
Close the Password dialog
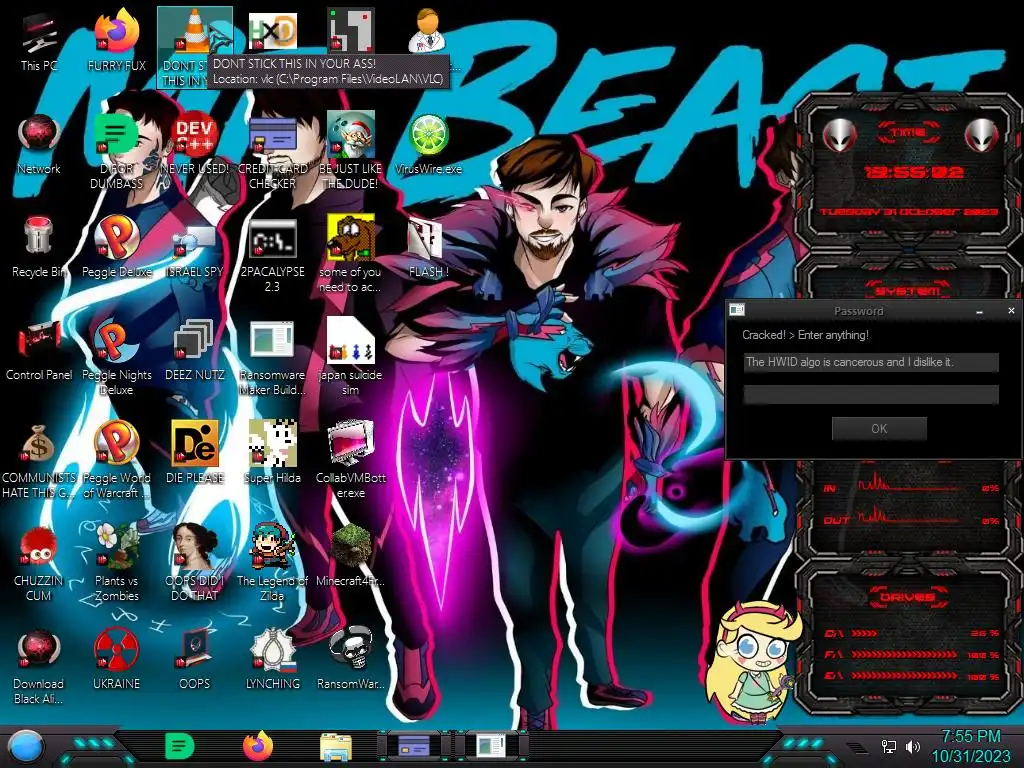coord(1011,311)
